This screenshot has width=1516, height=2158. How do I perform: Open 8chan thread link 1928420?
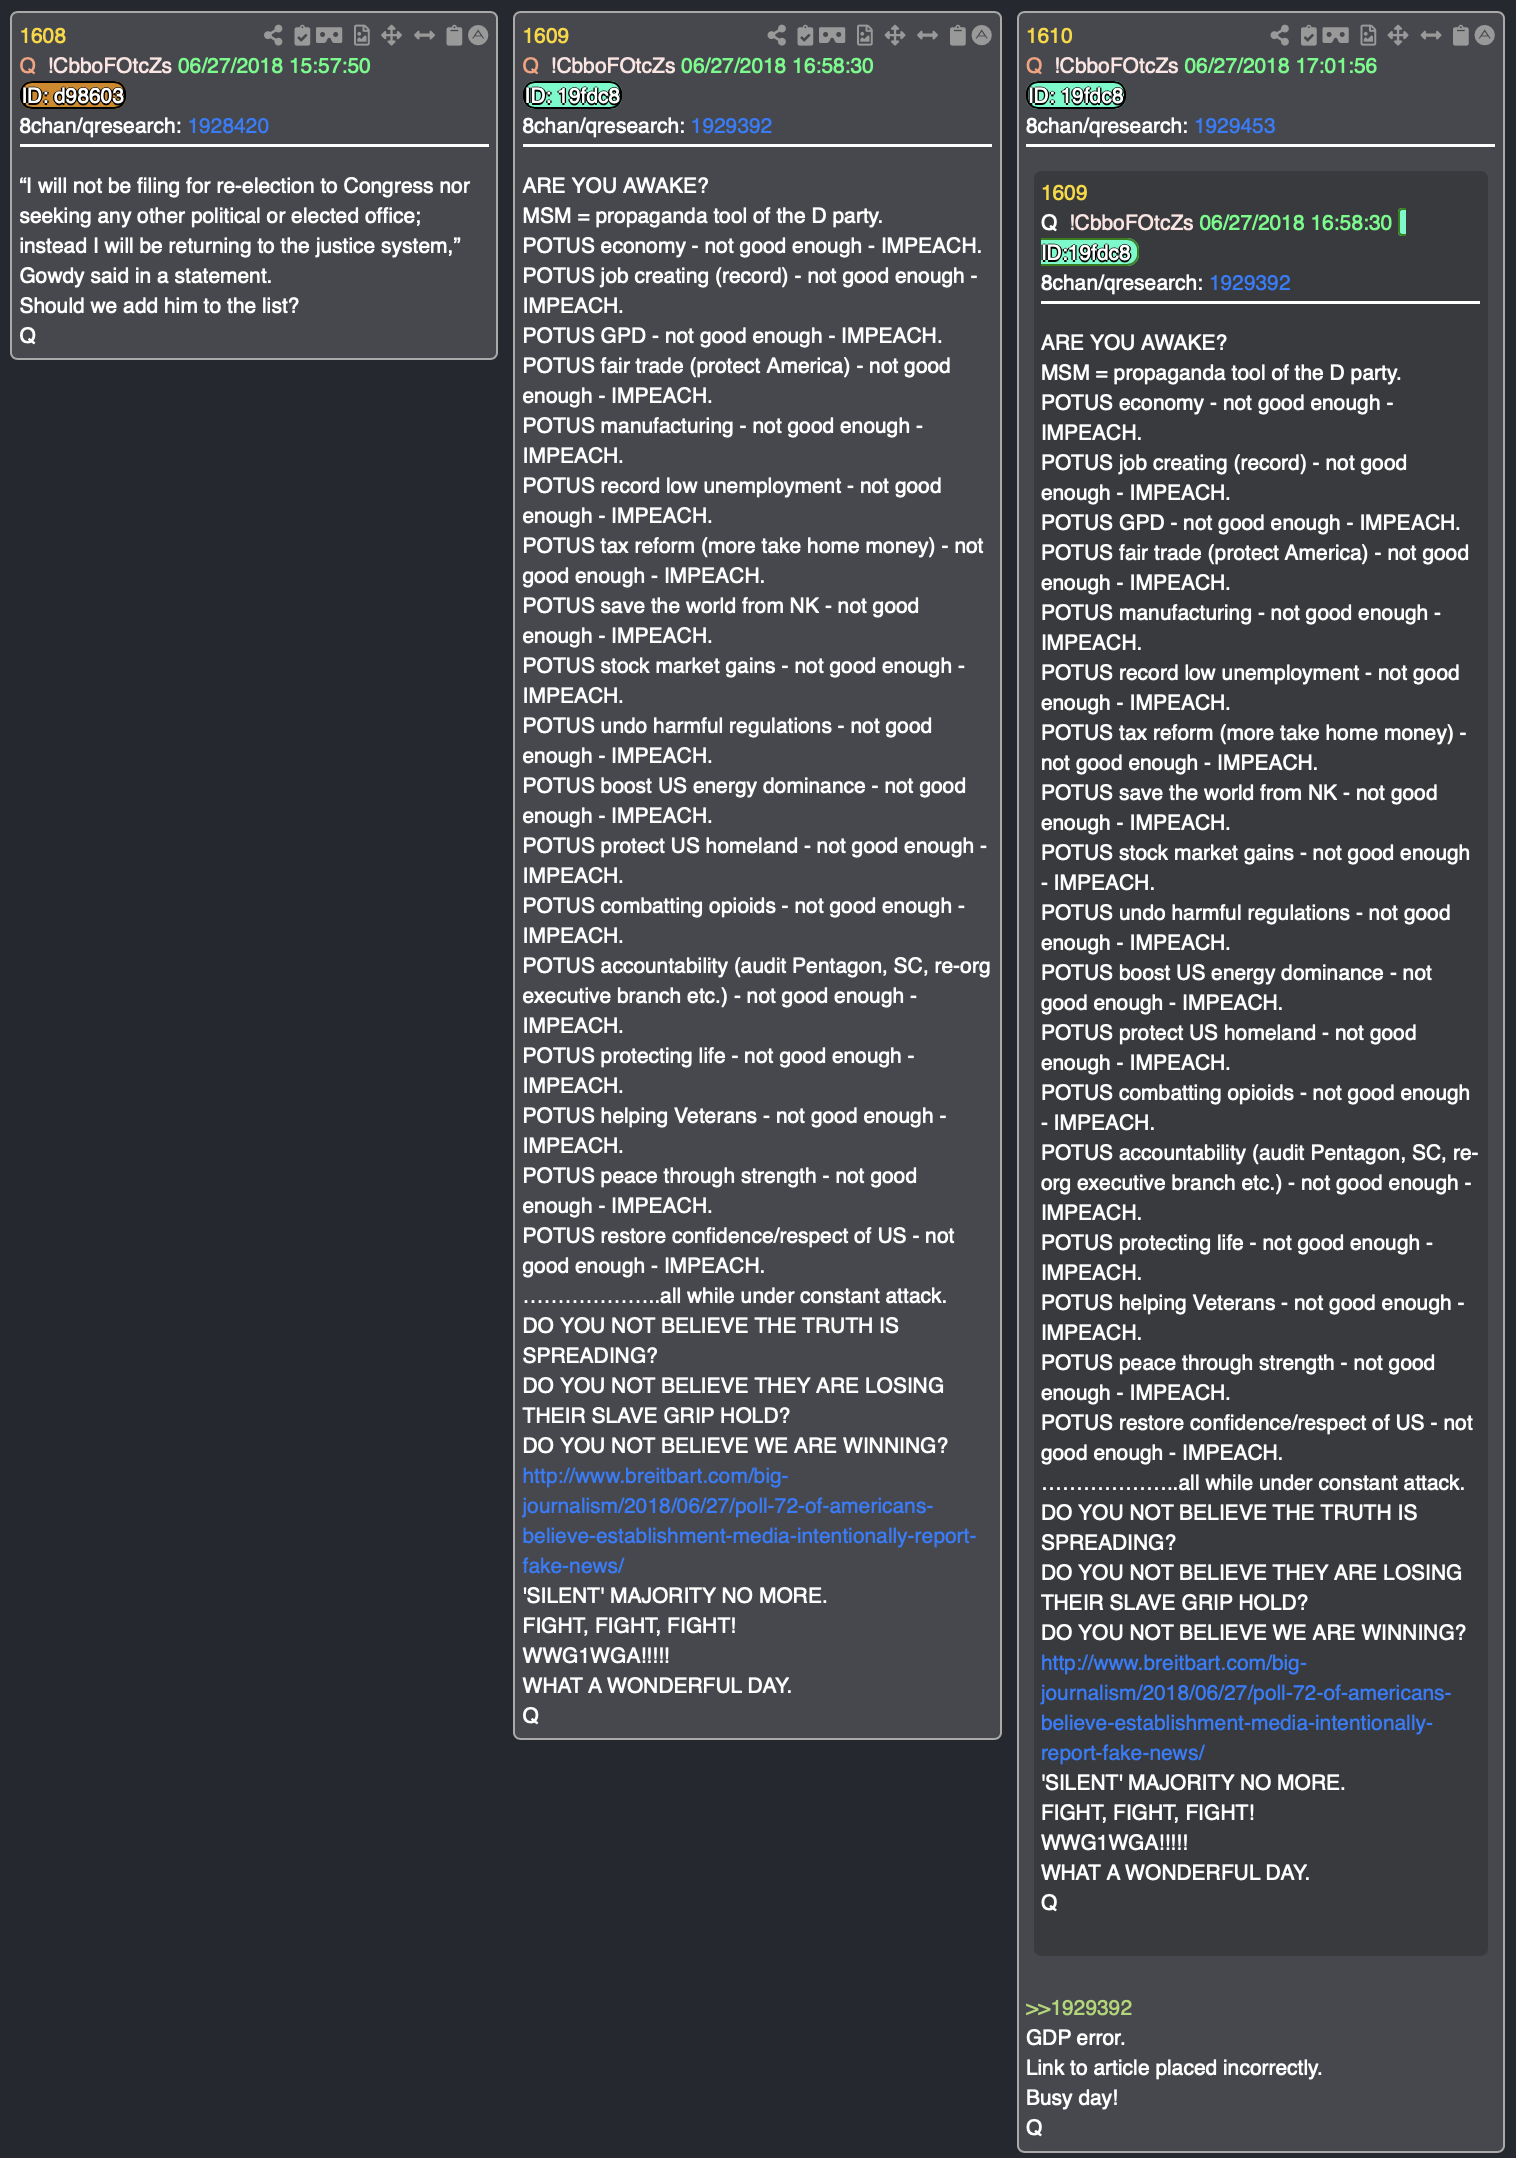pyautogui.click(x=228, y=126)
